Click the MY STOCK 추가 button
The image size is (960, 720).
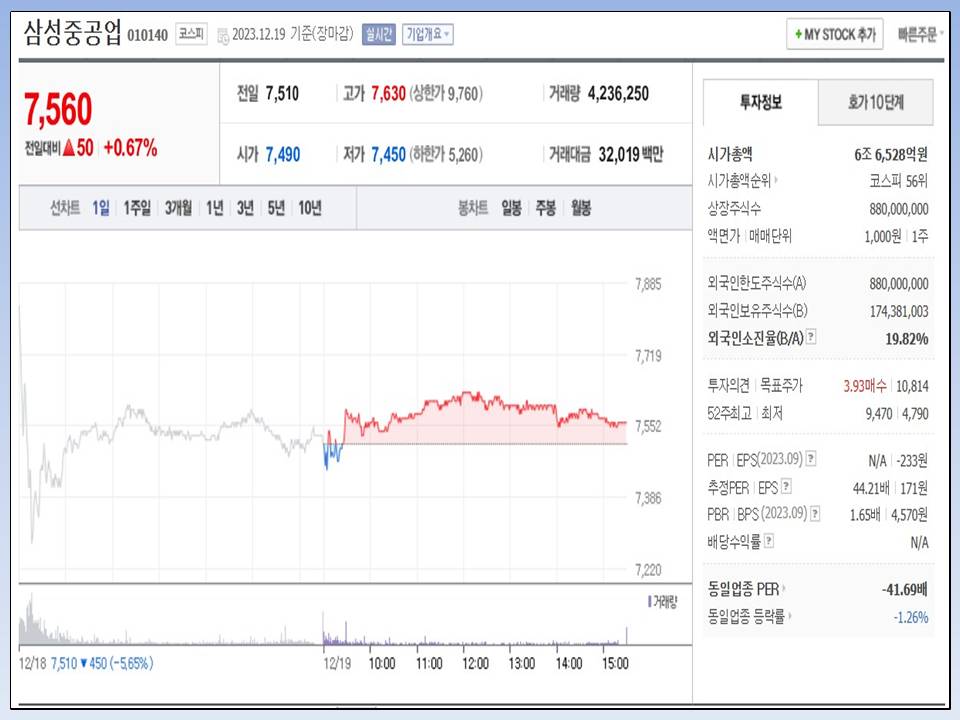pos(834,34)
